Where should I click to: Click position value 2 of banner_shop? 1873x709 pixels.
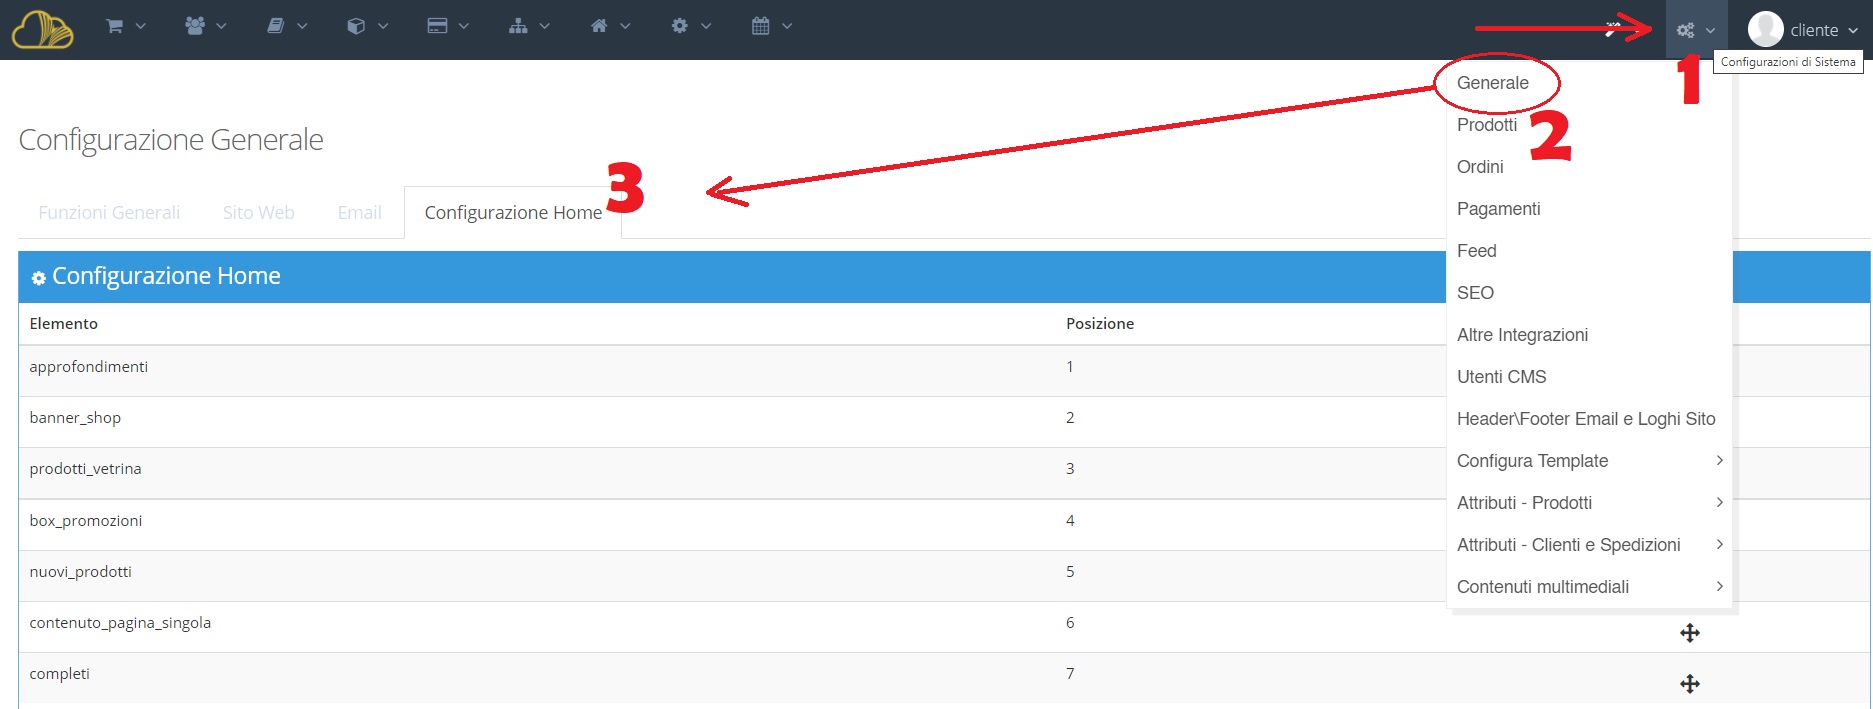pos(1070,418)
